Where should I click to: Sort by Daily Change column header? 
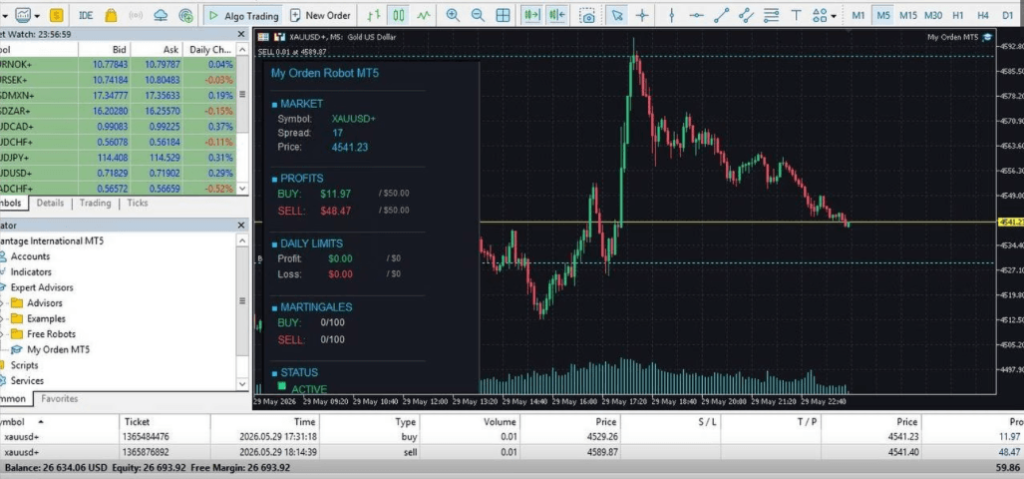click(209, 50)
